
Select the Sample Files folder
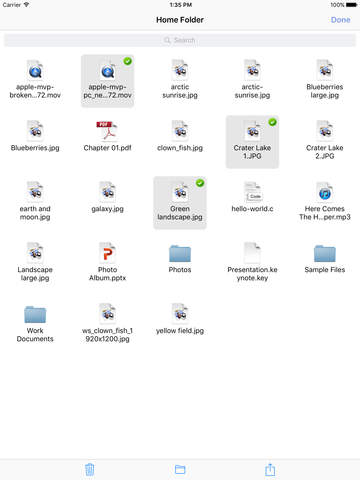coord(325,254)
